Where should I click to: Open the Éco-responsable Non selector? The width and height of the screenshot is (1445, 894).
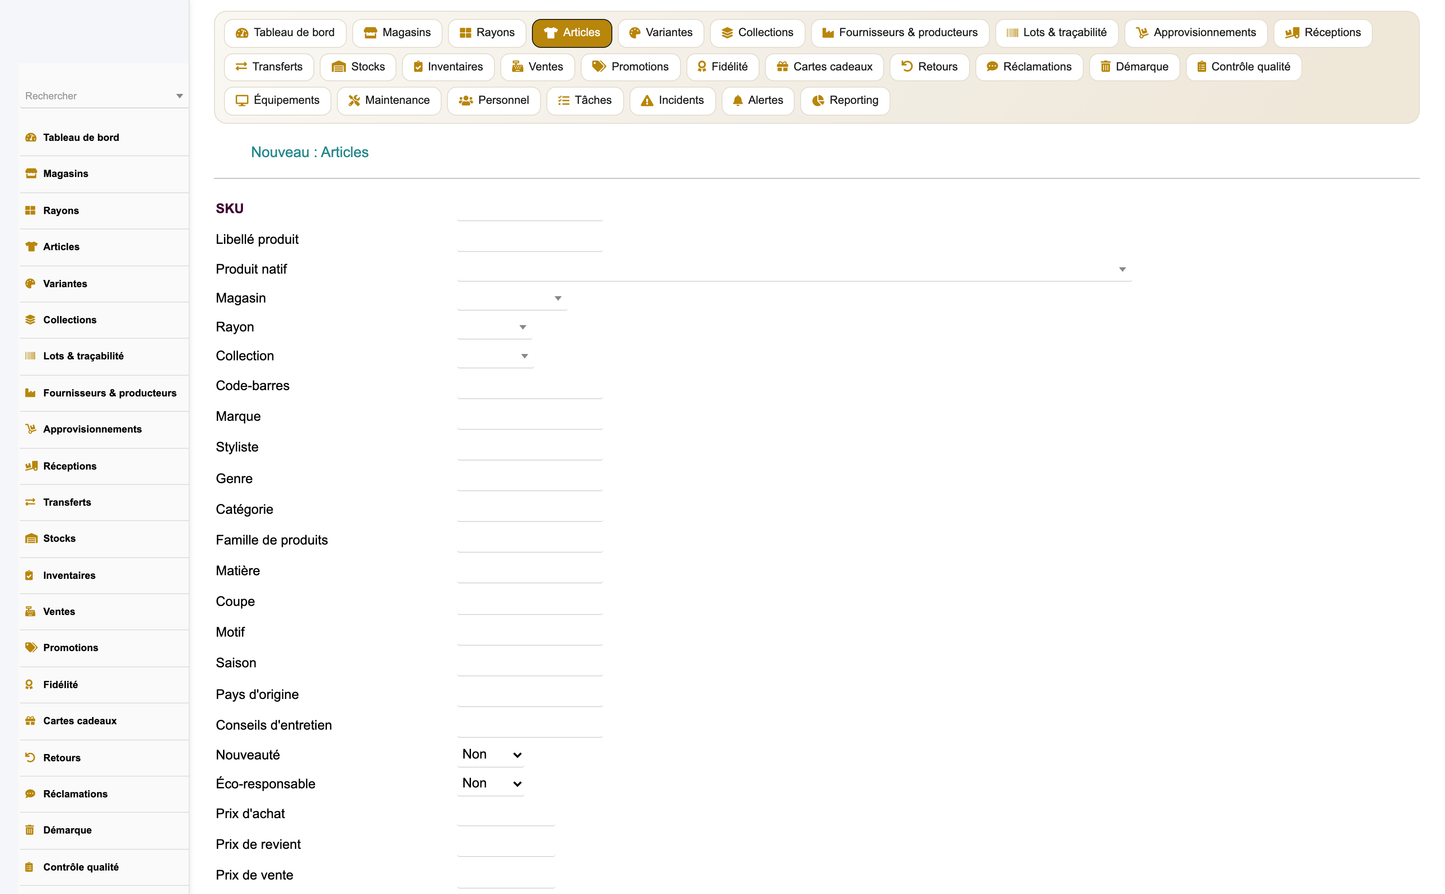[x=491, y=784]
